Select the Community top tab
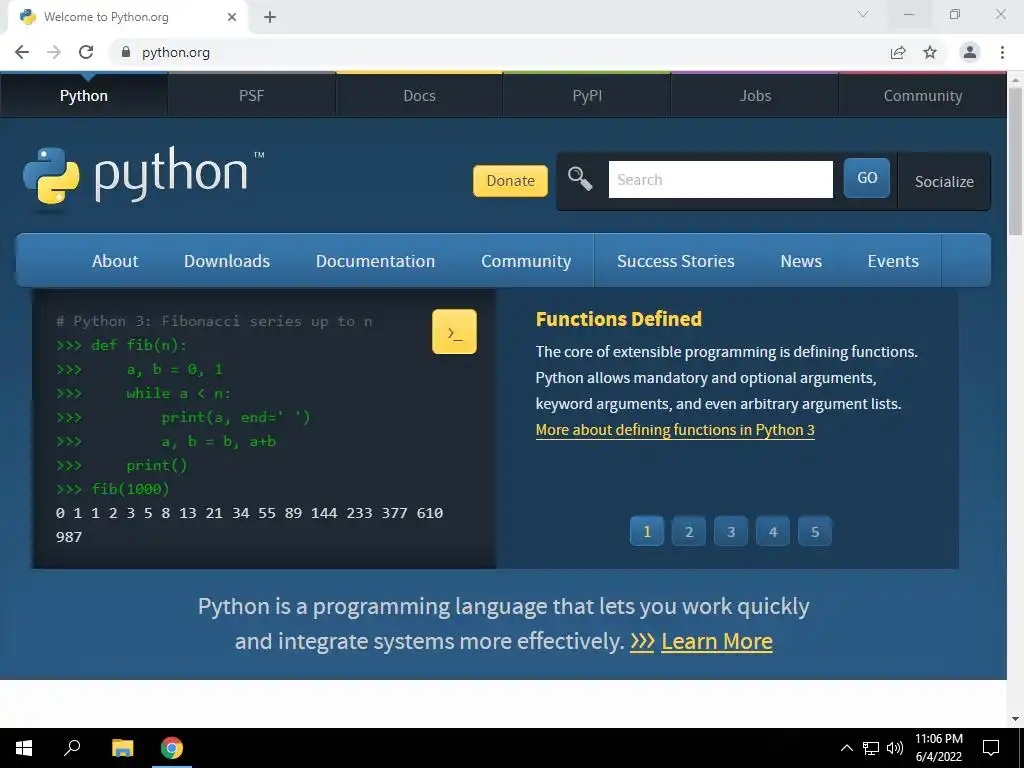This screenshot has height=768, width=1024. pos(923,95)
